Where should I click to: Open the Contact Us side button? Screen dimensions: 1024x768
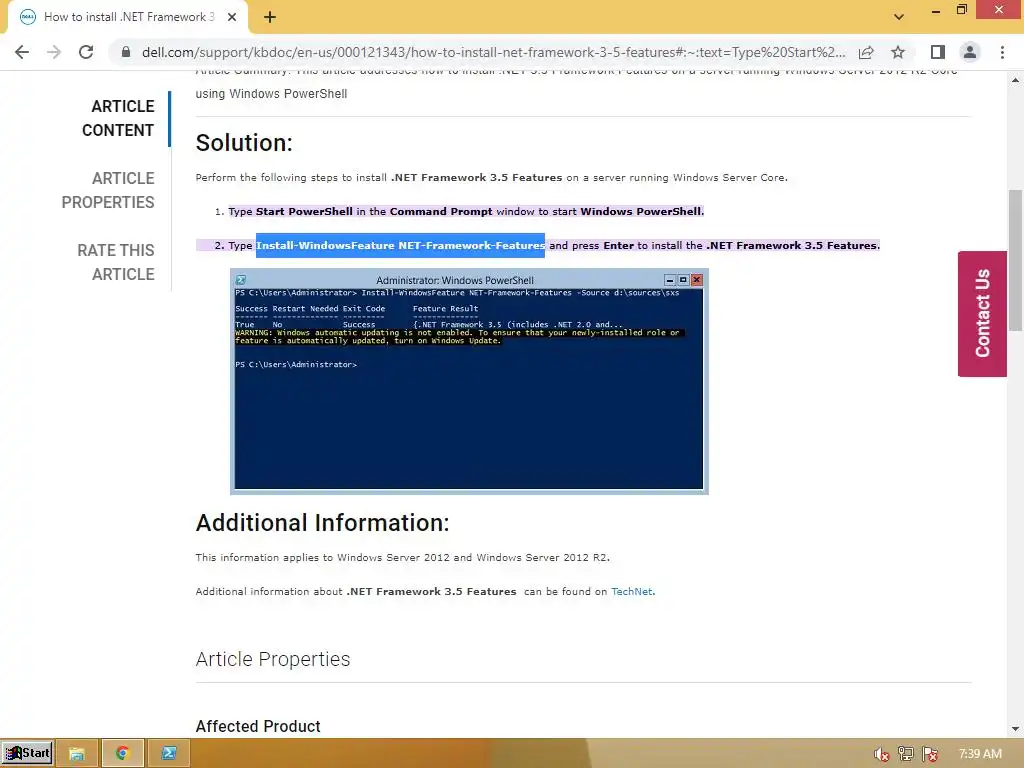(x=982, y=313)
